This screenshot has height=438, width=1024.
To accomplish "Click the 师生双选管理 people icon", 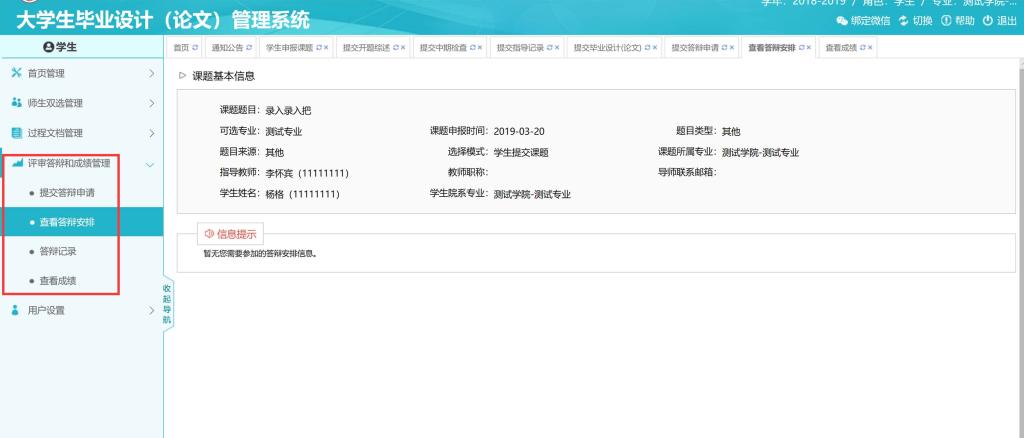I will (15, 103).
